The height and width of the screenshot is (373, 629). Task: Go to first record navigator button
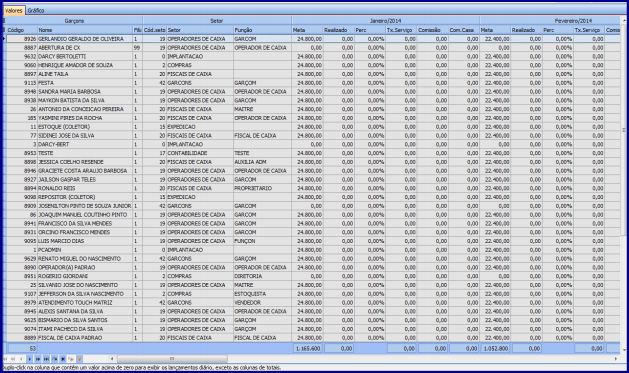(5, 359)
